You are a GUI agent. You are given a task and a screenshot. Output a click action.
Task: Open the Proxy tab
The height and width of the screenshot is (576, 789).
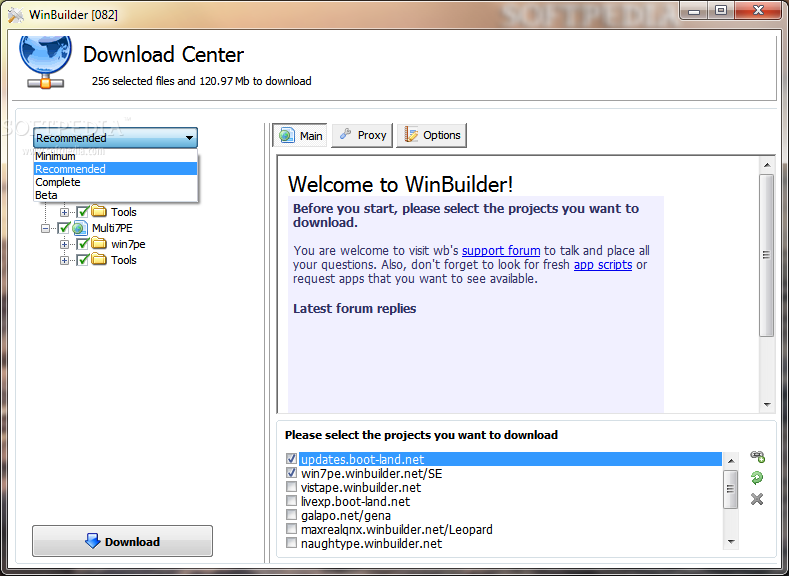(362, 135)
